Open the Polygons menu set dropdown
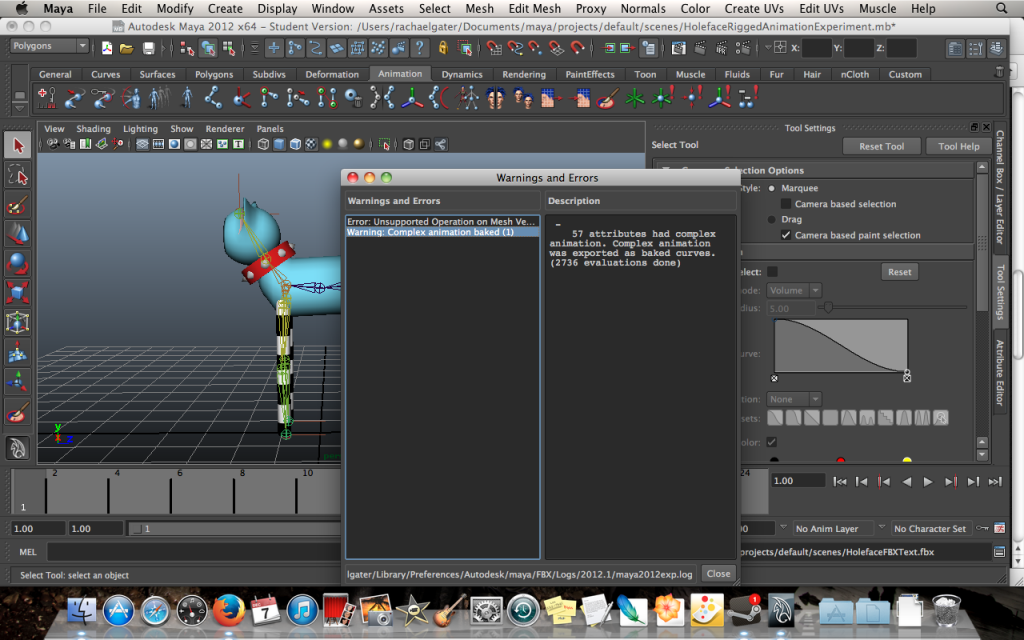Viewport: 1024px width, 640px height. [49, 46]
